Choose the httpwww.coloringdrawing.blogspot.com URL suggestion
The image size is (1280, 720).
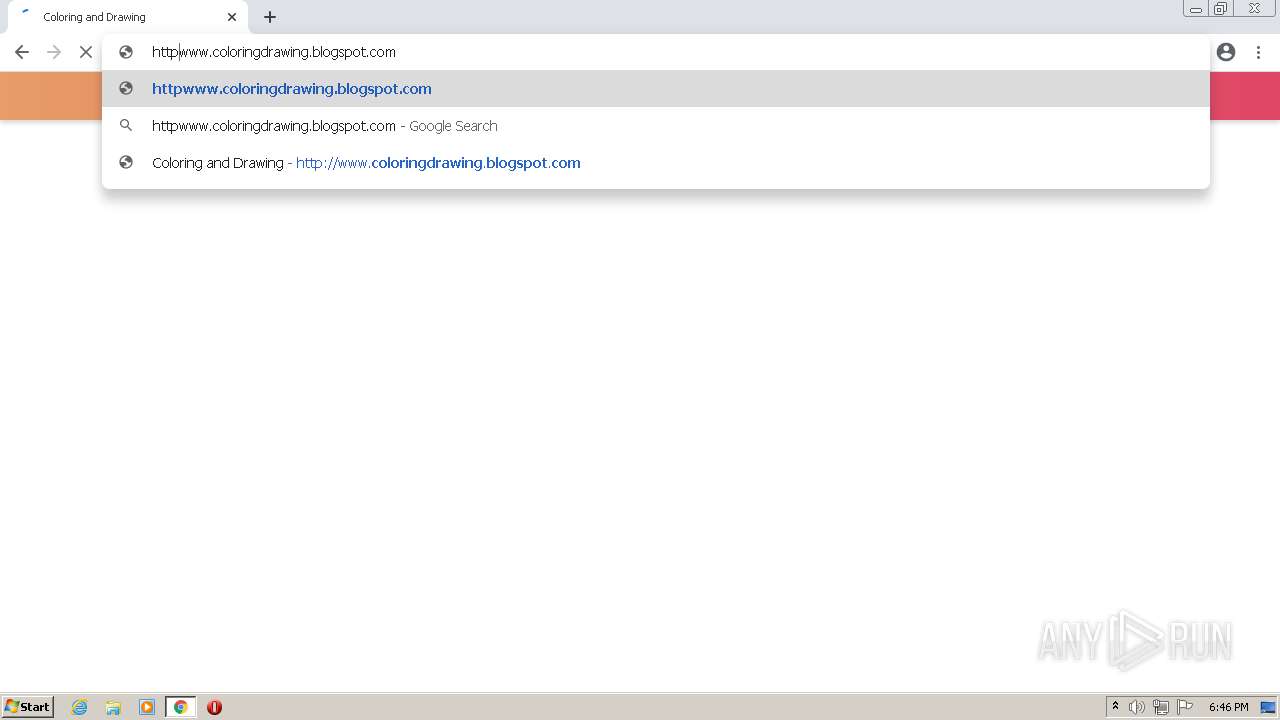[x=656, y=89]
